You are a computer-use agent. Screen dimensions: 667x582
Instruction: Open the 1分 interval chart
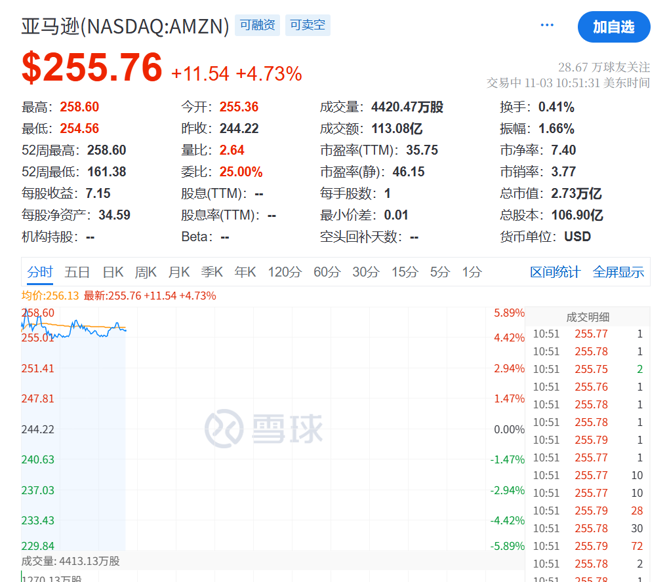[472, 272]
